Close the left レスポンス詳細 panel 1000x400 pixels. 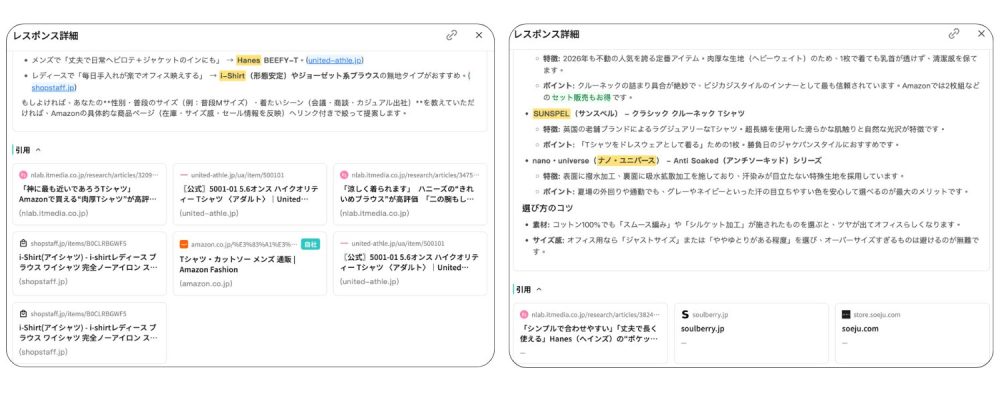(479, 35)
